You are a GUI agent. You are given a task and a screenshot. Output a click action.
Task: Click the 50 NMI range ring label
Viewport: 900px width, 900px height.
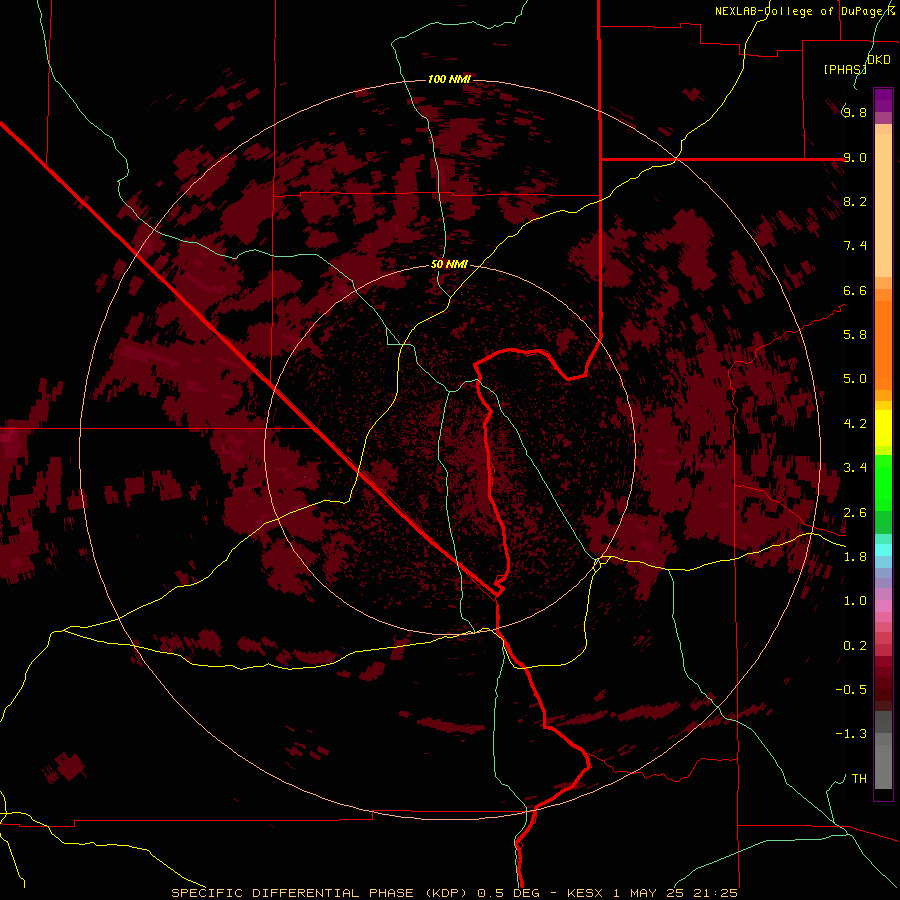click(x=449, y=264)
